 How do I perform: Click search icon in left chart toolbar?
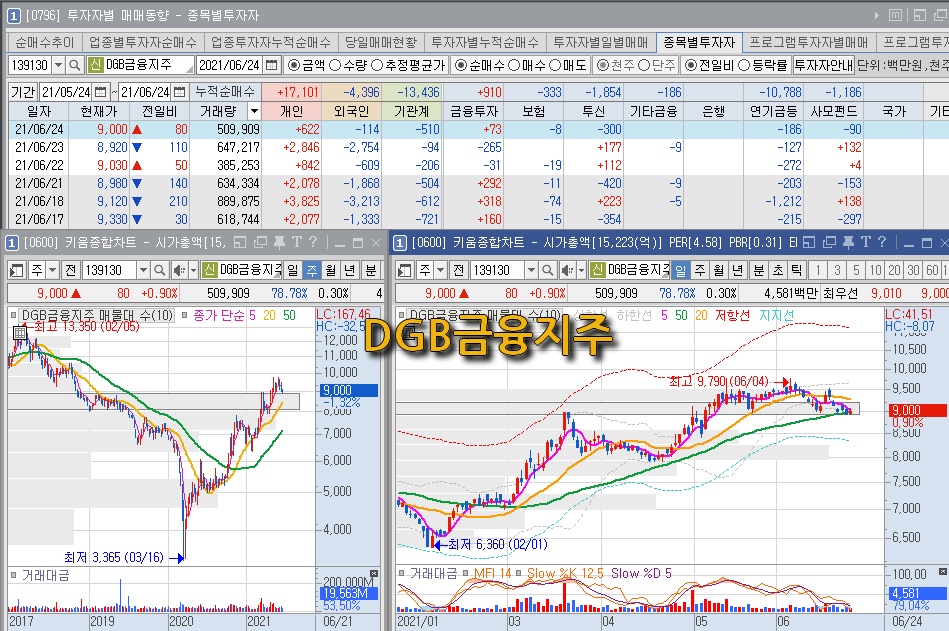pos(159,270)
